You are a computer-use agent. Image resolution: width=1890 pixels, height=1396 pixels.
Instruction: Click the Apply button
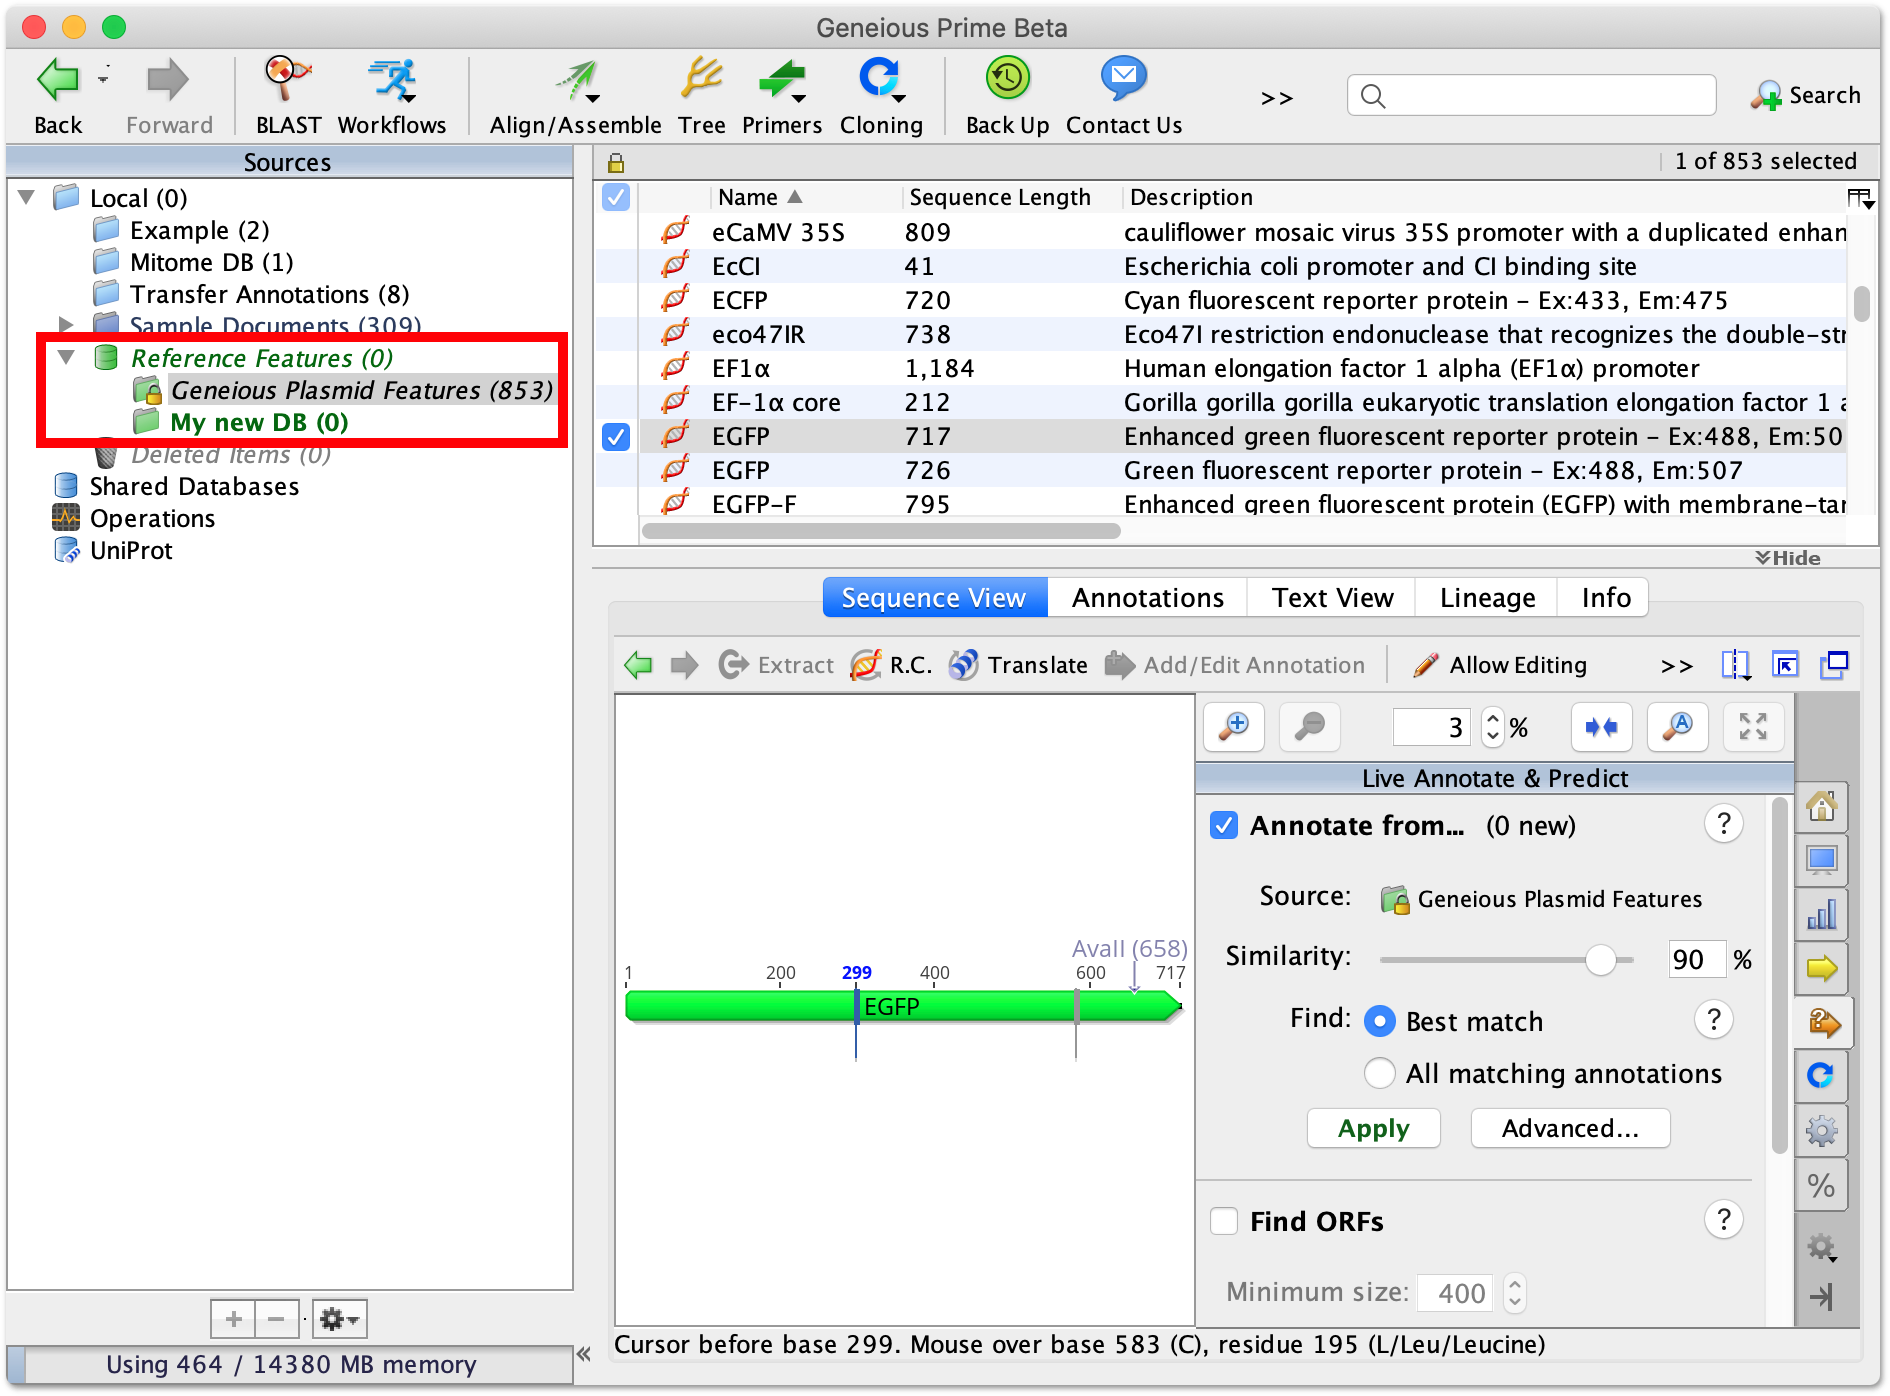click(1373, 1128)
